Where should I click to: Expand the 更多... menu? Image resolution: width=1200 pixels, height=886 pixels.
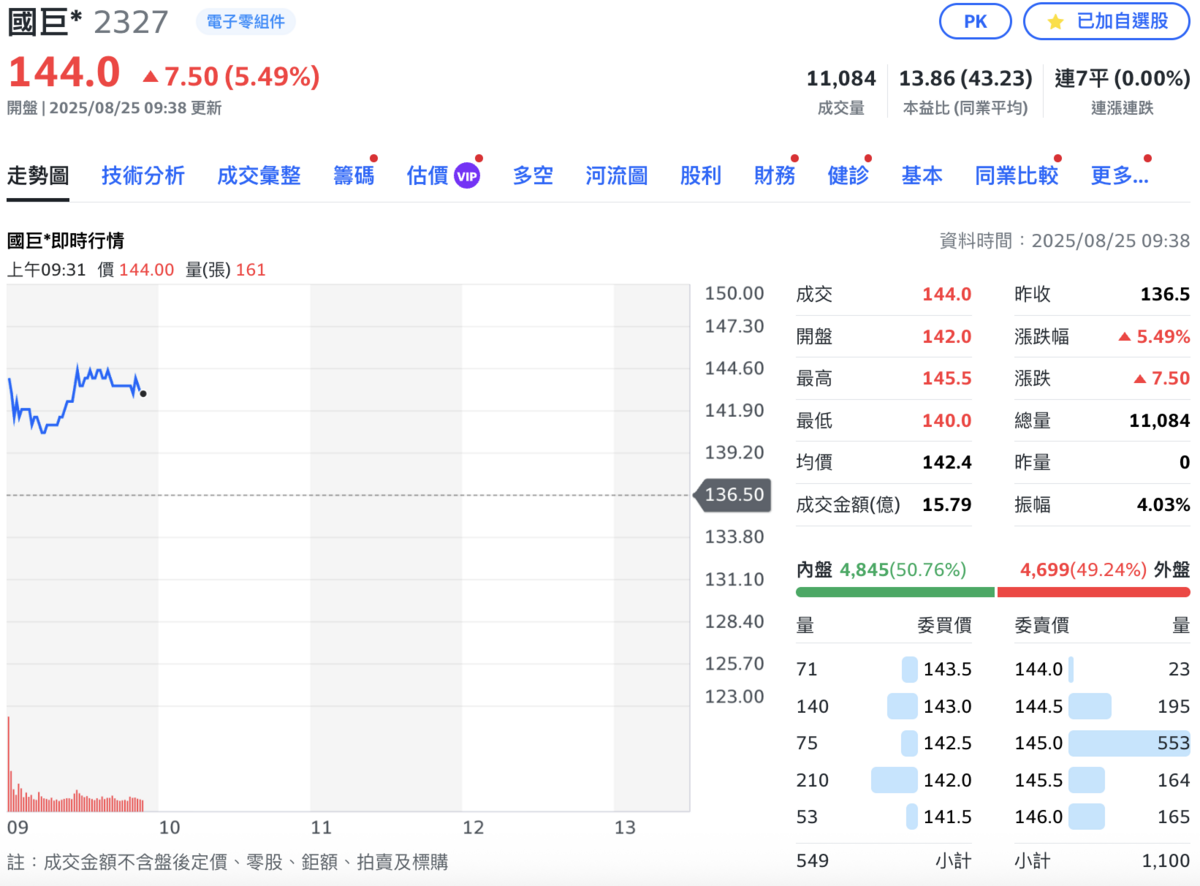1119,176
